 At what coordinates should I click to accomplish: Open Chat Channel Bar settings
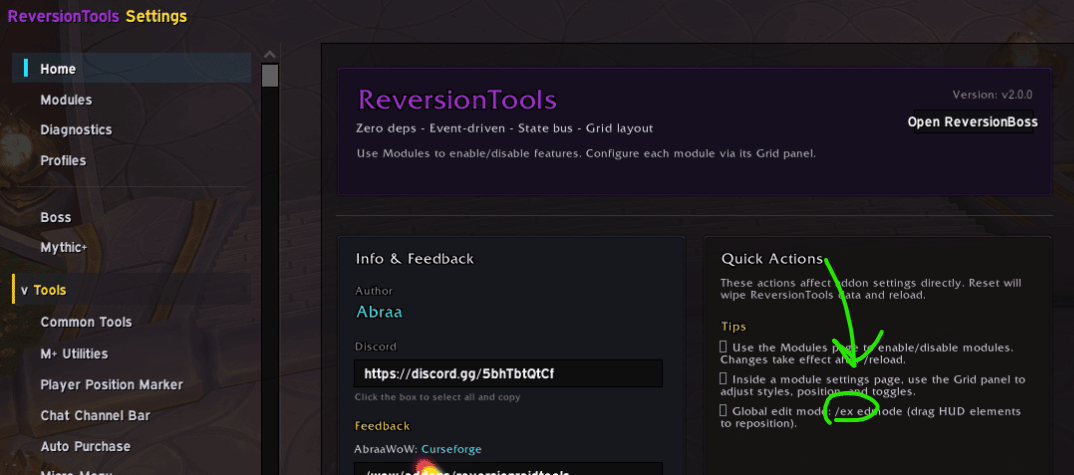(x=95, y=415)
